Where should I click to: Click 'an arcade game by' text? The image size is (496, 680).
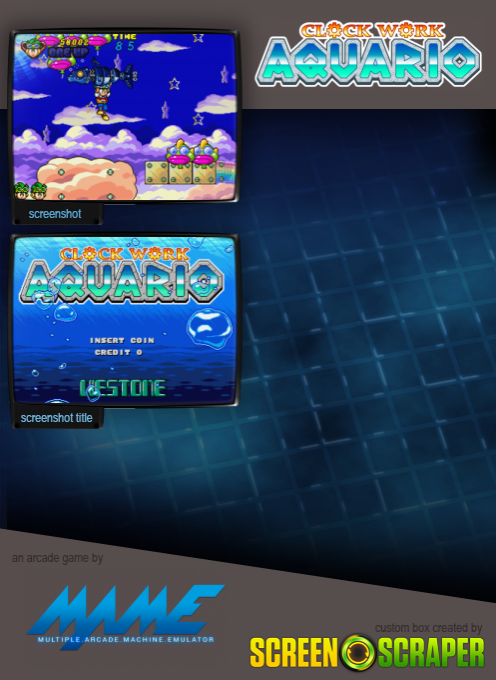click(x=57, y=558)
